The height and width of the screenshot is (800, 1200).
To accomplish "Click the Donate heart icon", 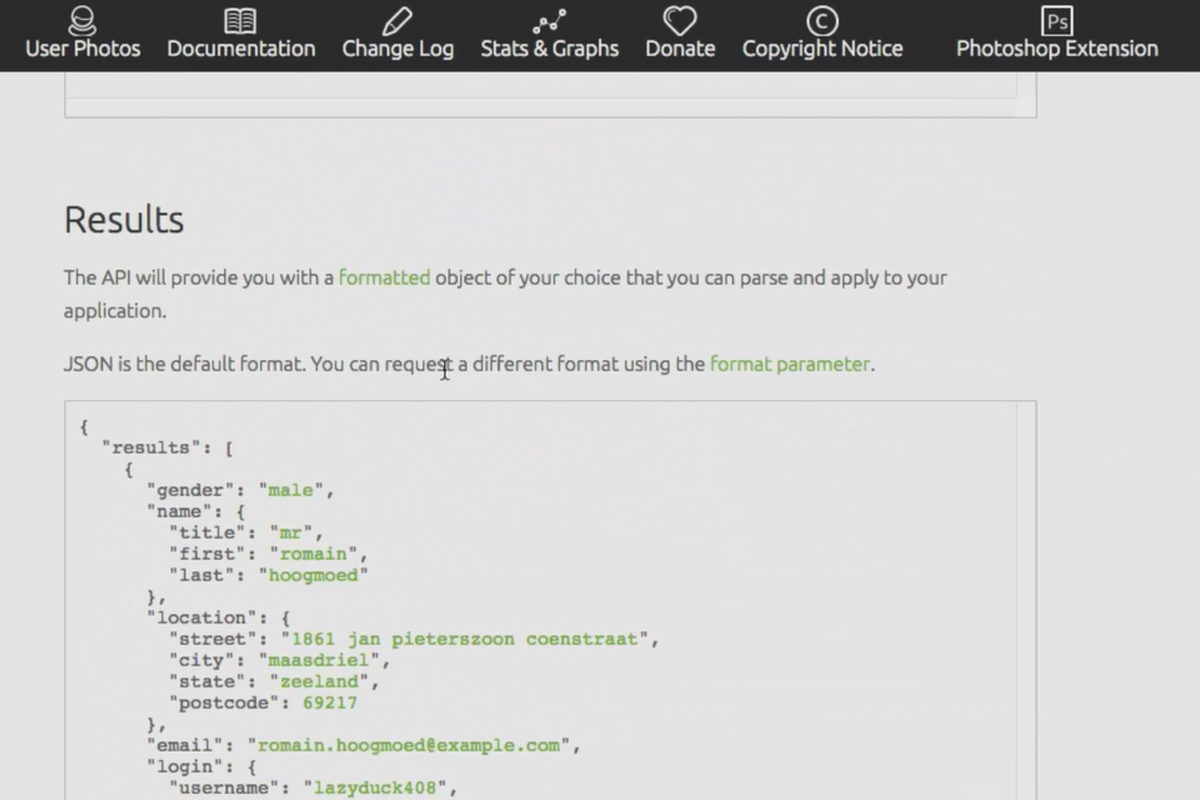I will click(680, 20).
